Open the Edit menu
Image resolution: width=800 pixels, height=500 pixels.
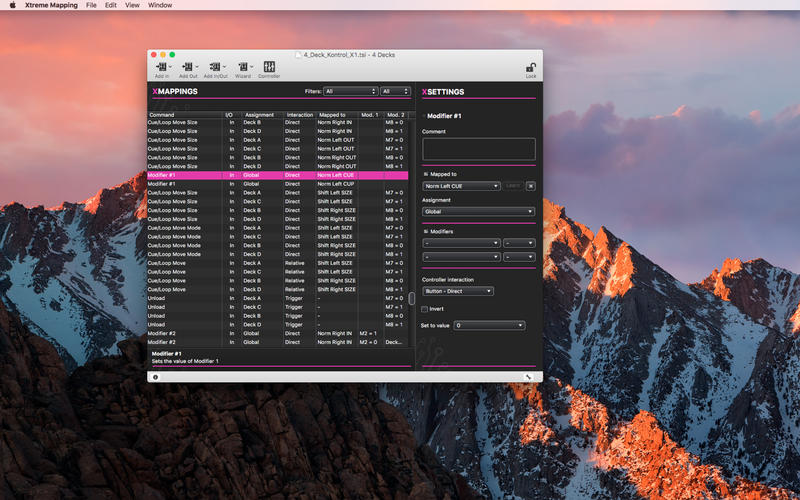[111, 5]
